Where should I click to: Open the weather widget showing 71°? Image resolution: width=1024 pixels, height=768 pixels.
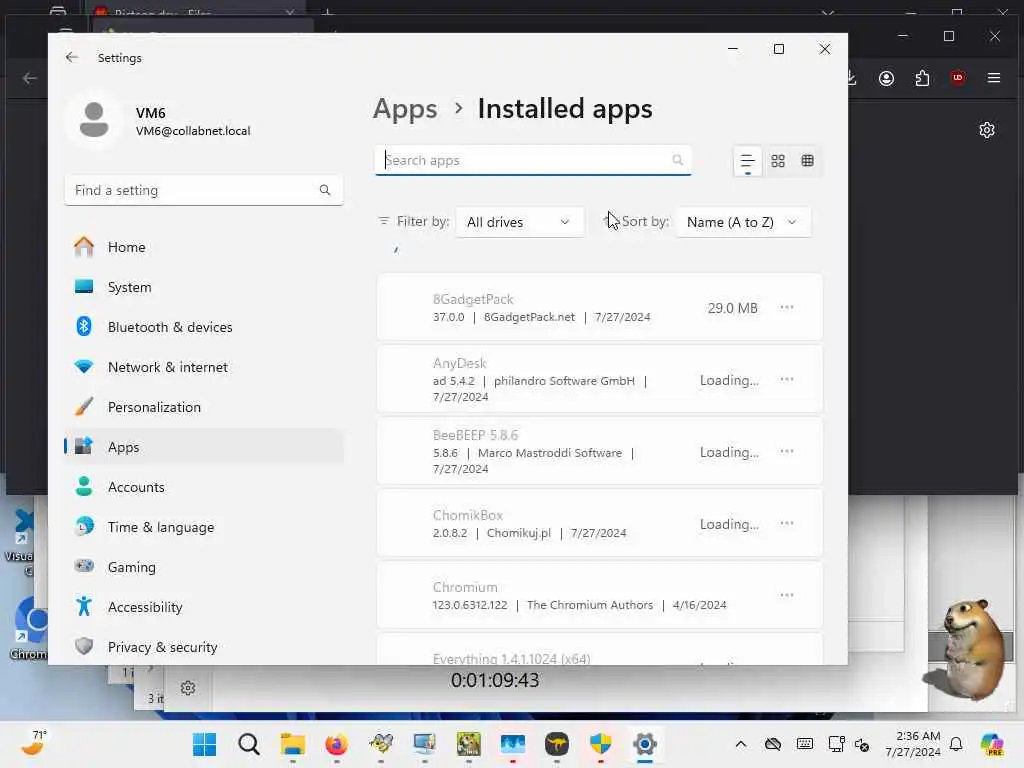pos(34,743)
